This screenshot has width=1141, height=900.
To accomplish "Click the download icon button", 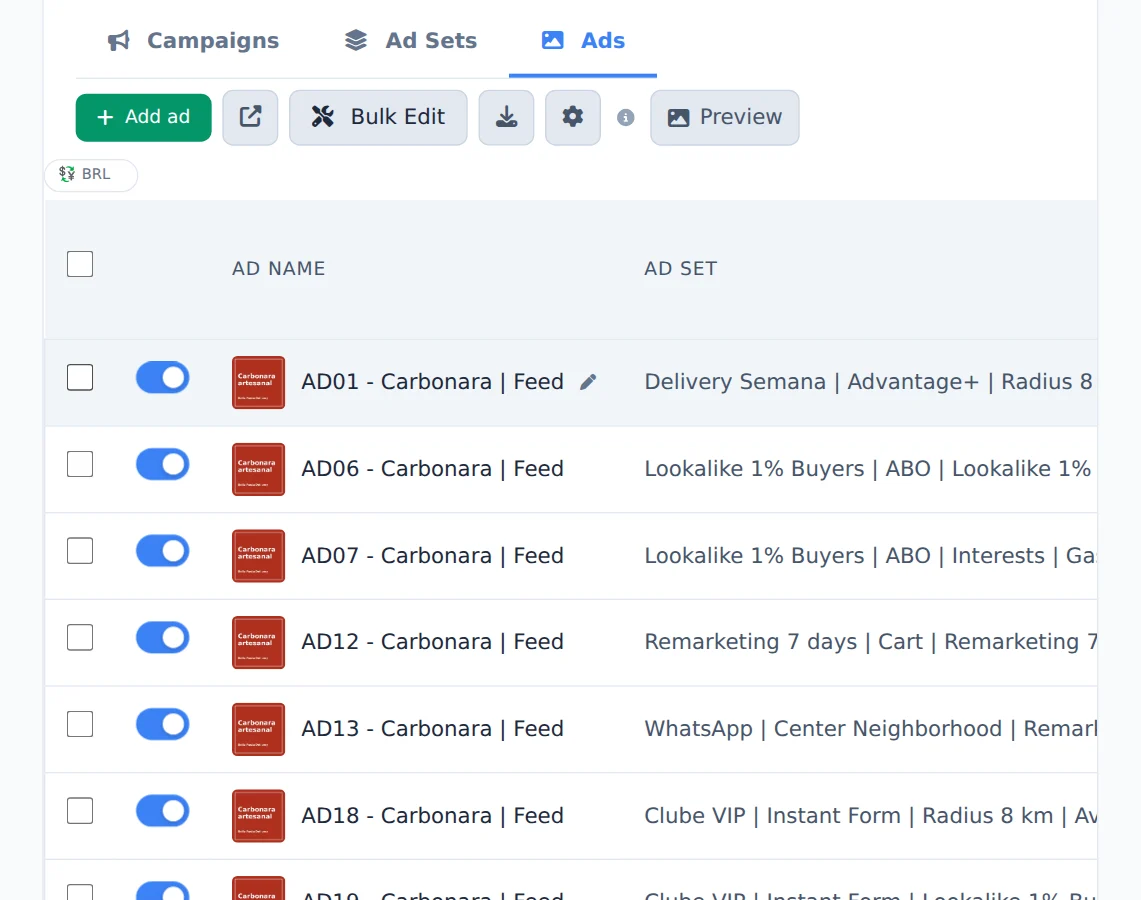I will tap(506, 117).
